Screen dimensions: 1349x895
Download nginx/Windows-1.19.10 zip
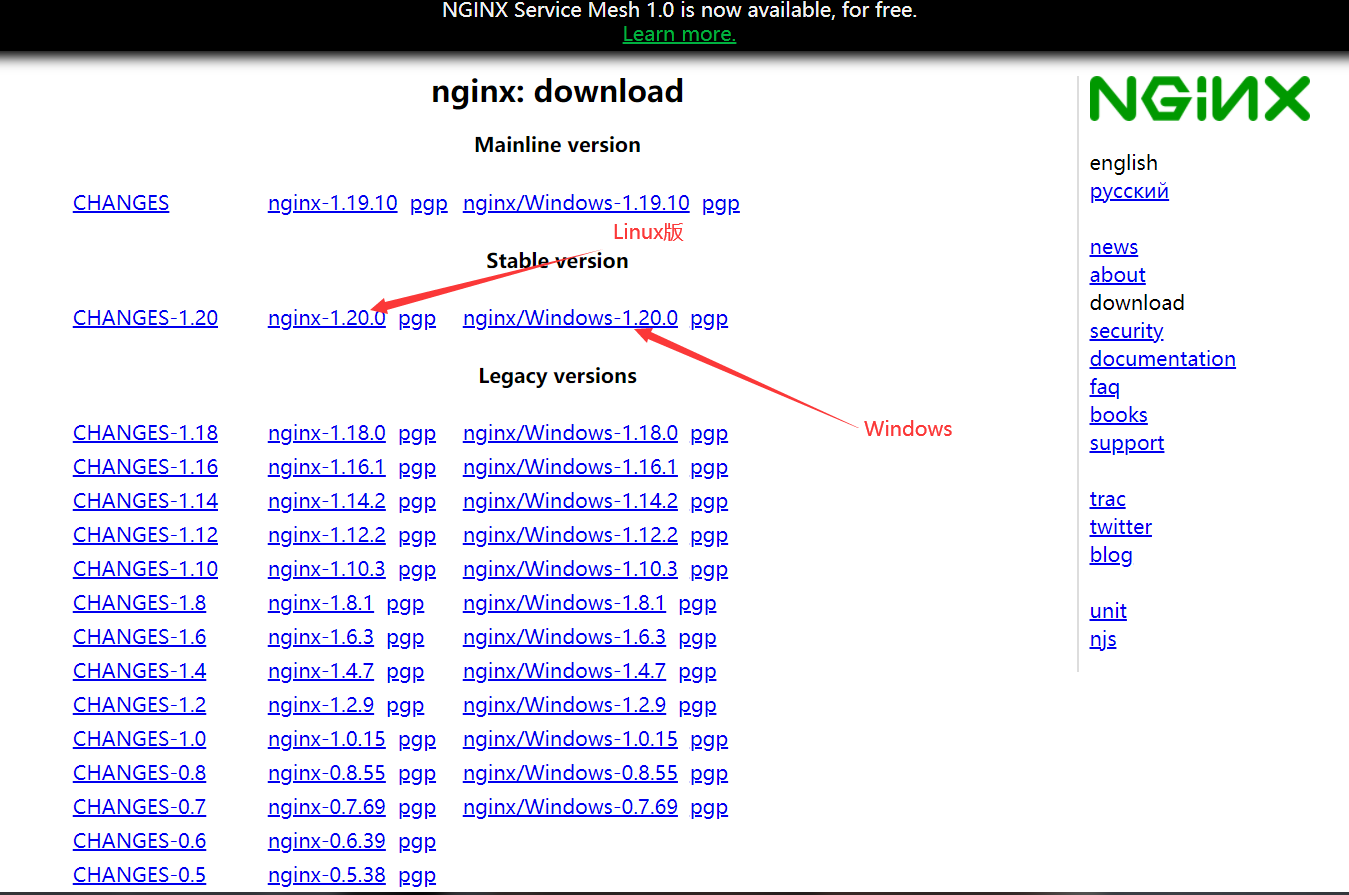(576, 203)
